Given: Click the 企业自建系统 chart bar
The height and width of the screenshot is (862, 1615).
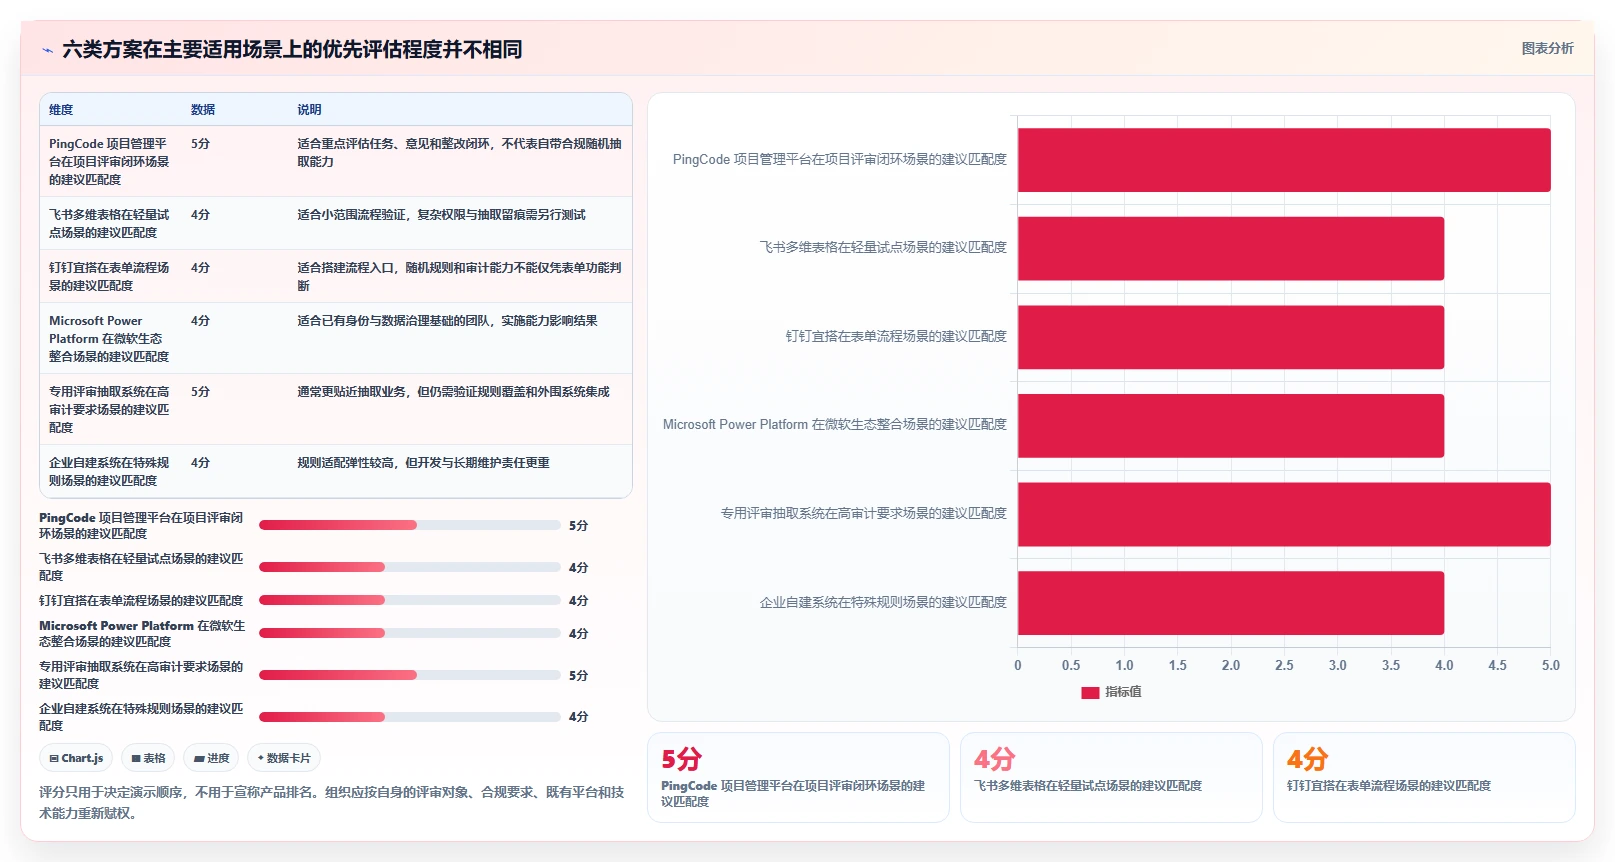Looking at the screenshot, I should (x=1231, y=603).
